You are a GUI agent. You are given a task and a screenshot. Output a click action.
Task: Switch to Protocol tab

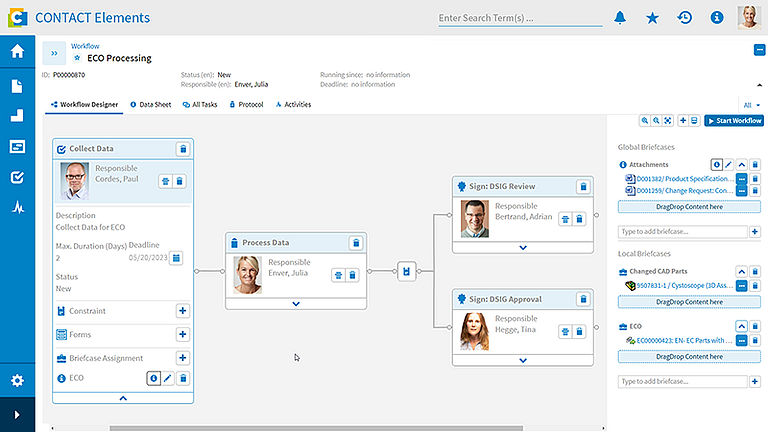(246, 104)
